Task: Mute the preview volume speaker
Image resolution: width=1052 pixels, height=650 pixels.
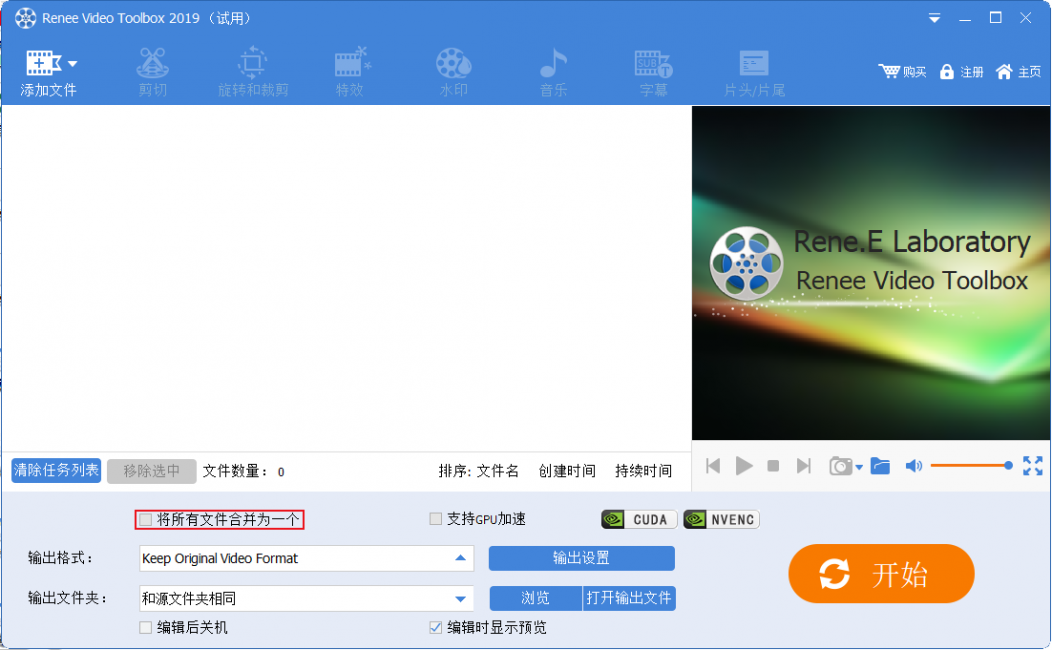Action: 913,466
